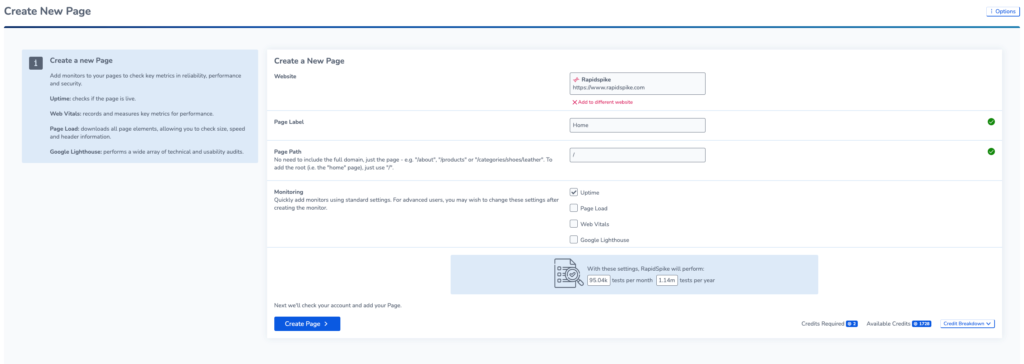Click the 'Next we'll check your account' text
This screenshot has height=364, width=1024.
[337, 305]
